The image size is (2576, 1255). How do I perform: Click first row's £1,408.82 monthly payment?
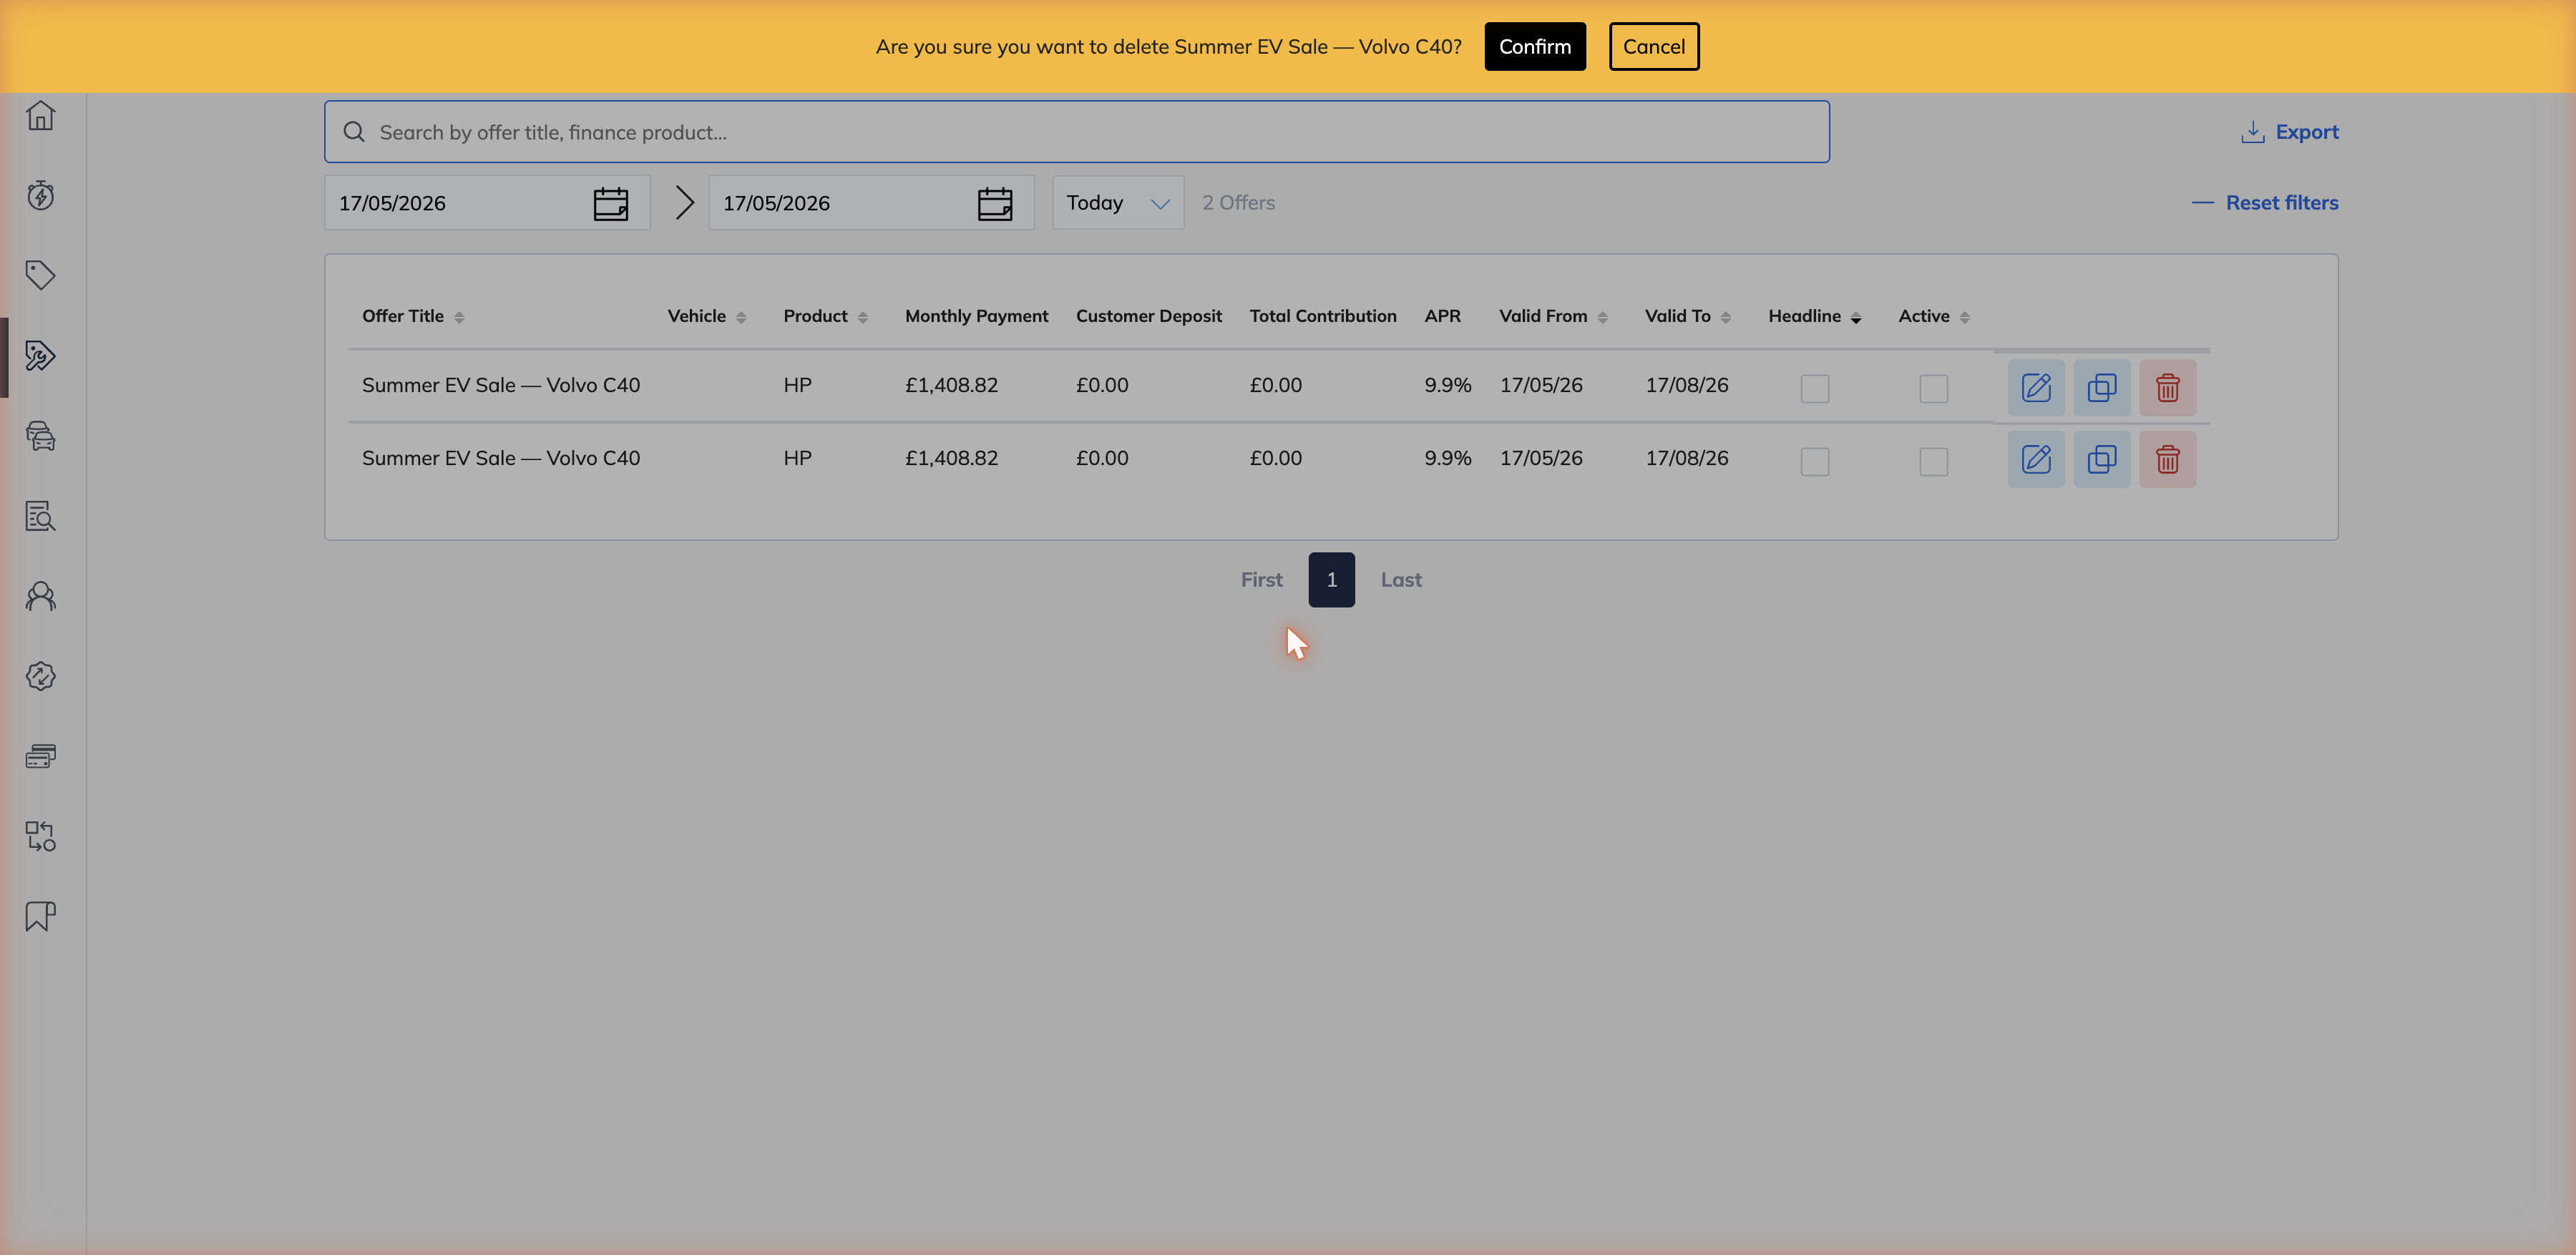(952, 385)
